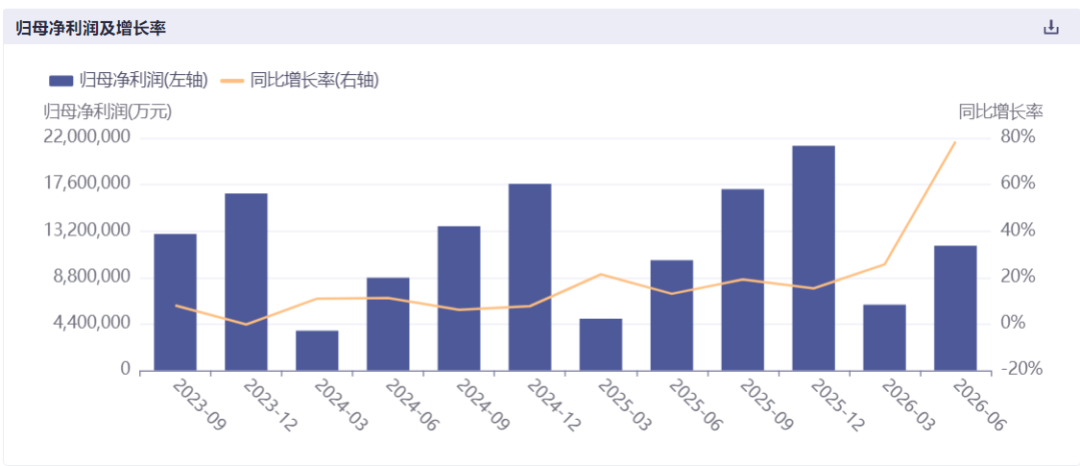
Task: Select the 2025-03 net profit bar
Action: click(x=601, y=345)
